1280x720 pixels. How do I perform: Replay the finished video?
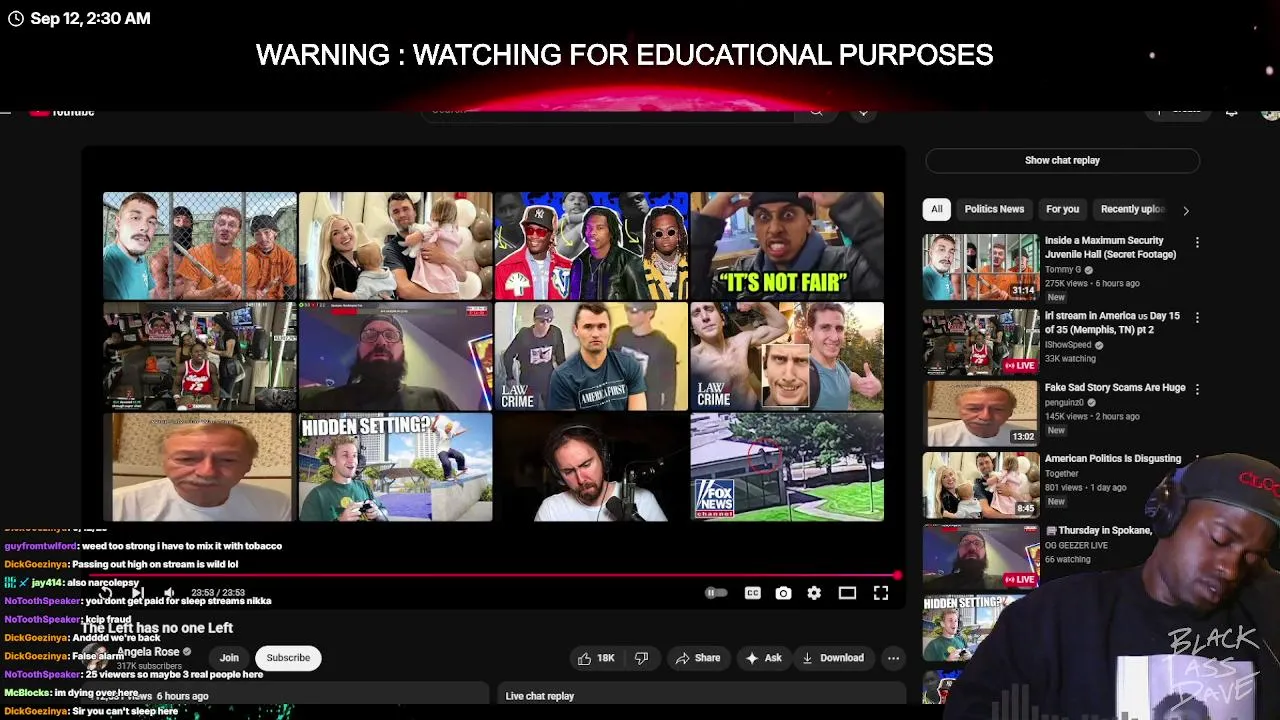click(x=106, y=593)
